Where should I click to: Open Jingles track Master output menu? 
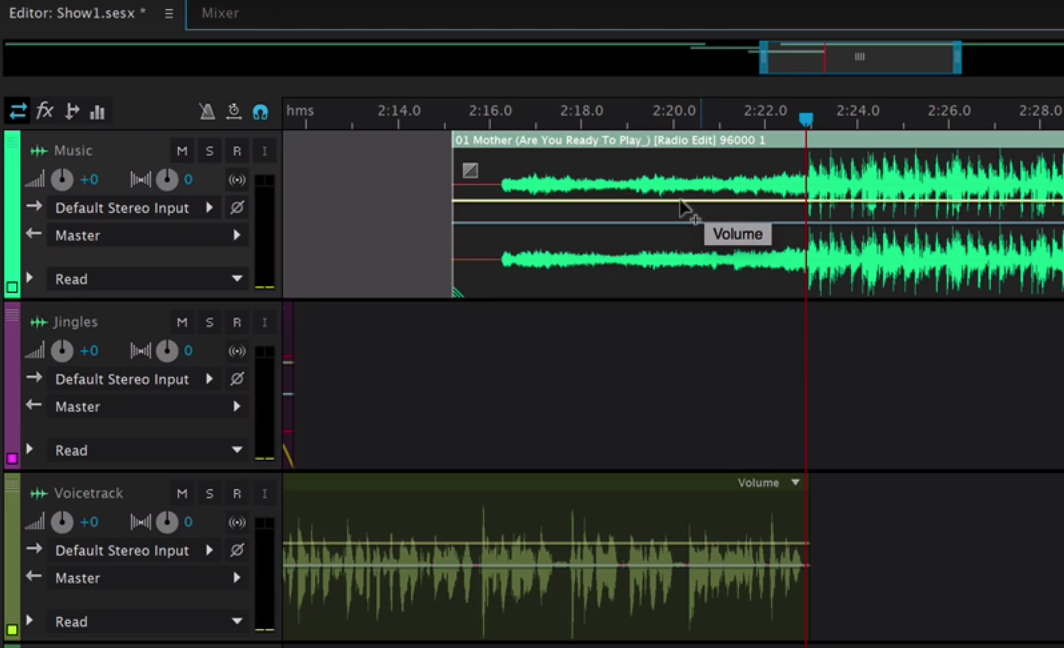click(147, 406)
